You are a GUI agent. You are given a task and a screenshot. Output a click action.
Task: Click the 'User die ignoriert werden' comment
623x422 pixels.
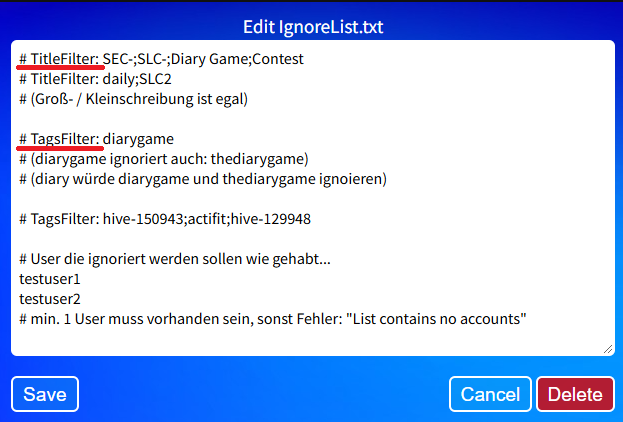[175, 259]
